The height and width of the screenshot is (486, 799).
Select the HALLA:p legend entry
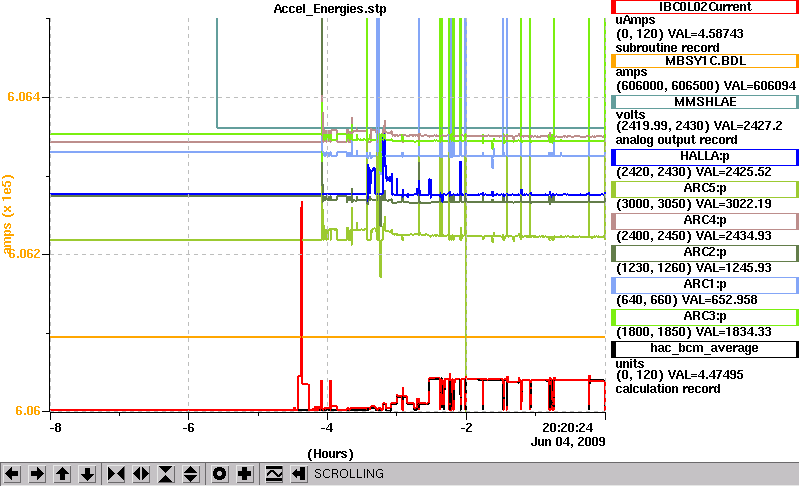pos(705,157)
